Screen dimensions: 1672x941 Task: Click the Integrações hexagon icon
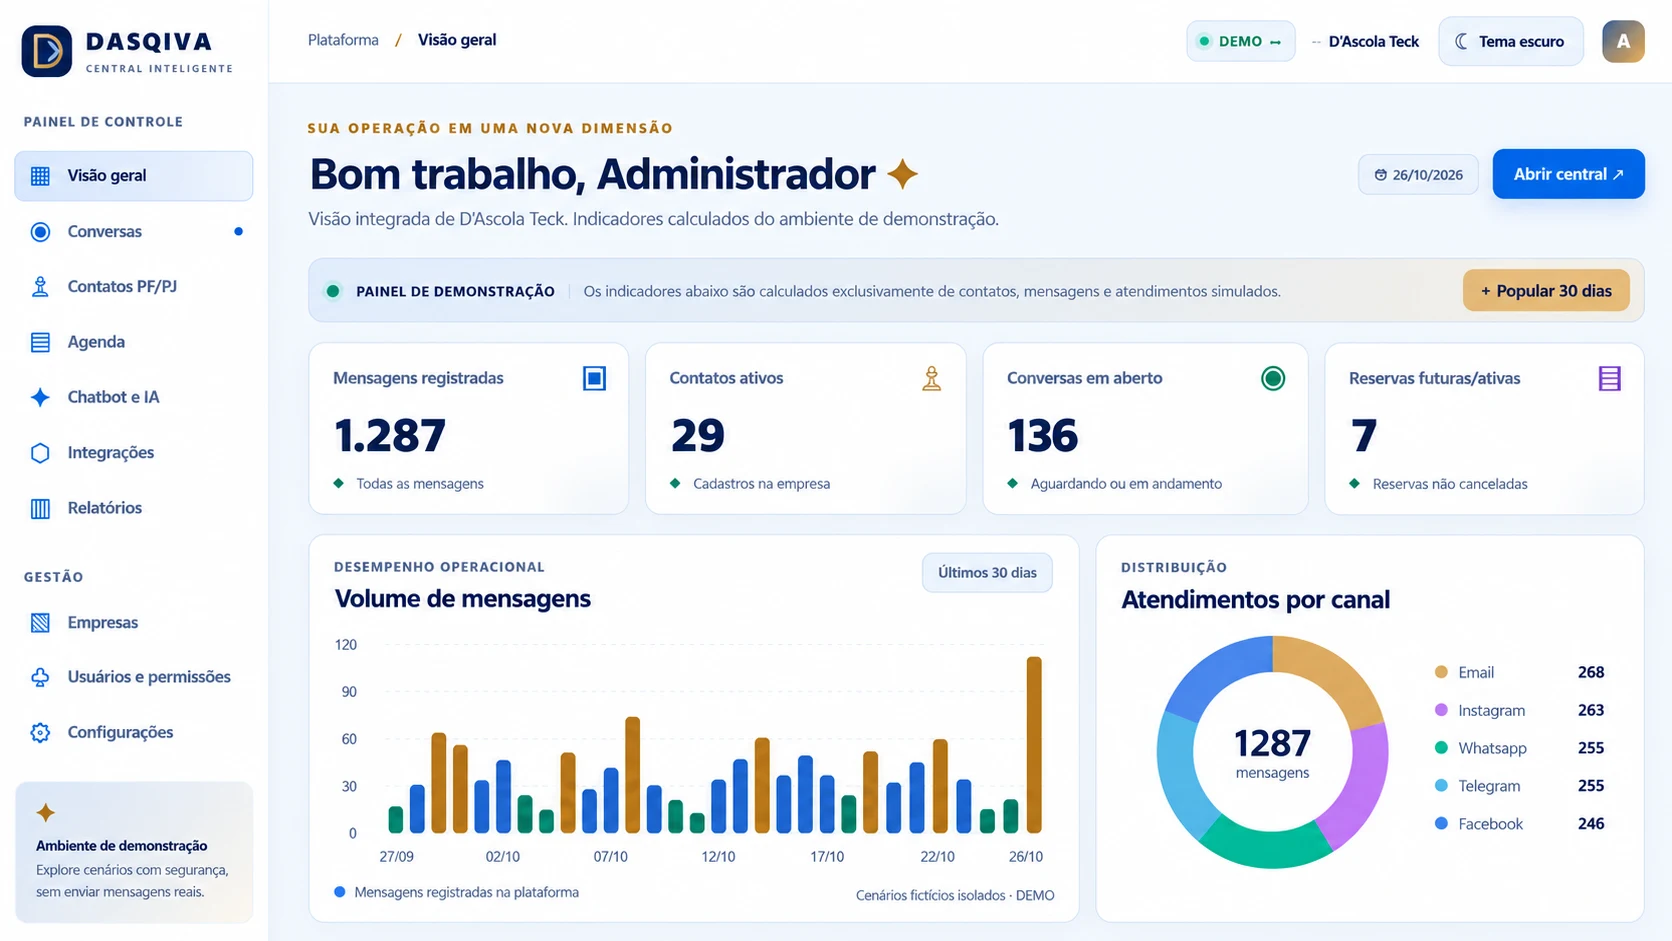(x=40, y=453)
